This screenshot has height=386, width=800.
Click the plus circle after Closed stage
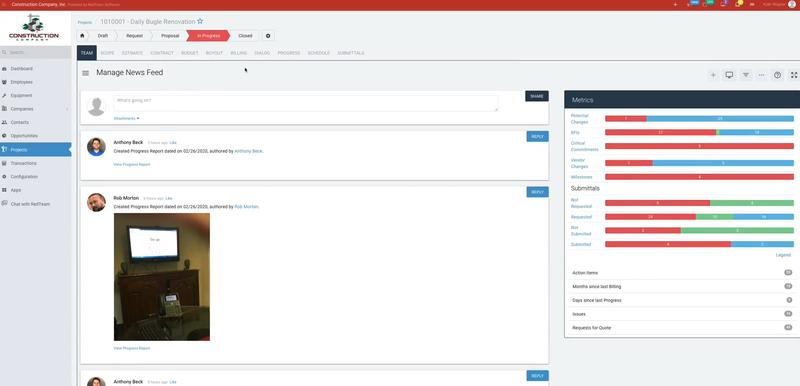pos(268,36)
